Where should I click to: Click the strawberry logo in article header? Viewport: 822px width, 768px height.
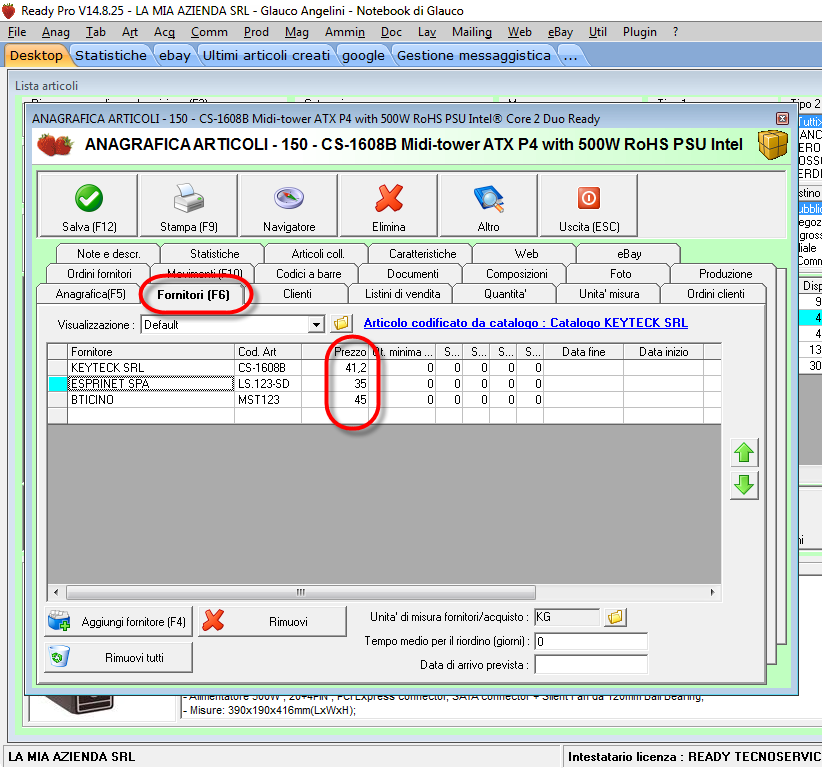click(55, 144)
